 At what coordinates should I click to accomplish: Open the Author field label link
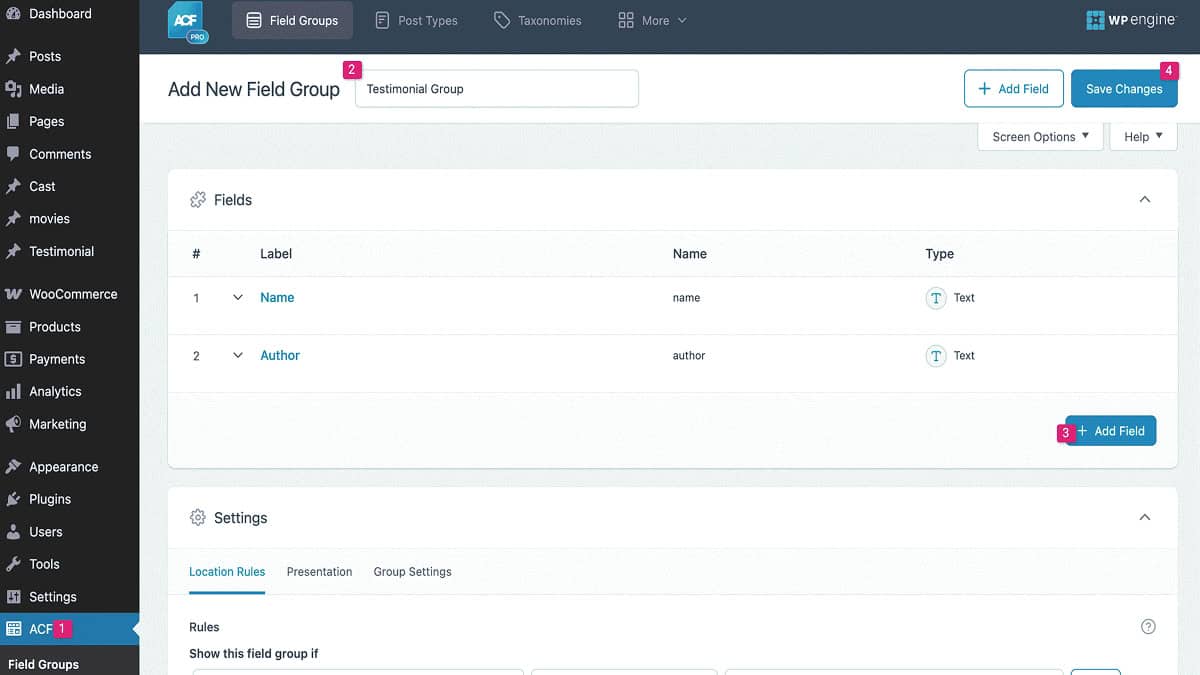click(280, 356)
